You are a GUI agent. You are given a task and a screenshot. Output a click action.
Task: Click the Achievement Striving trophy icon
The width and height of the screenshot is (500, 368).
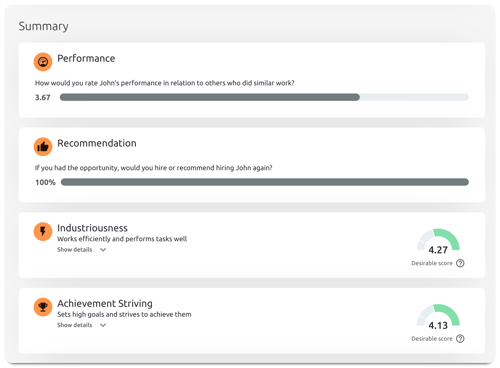[43, 307]
